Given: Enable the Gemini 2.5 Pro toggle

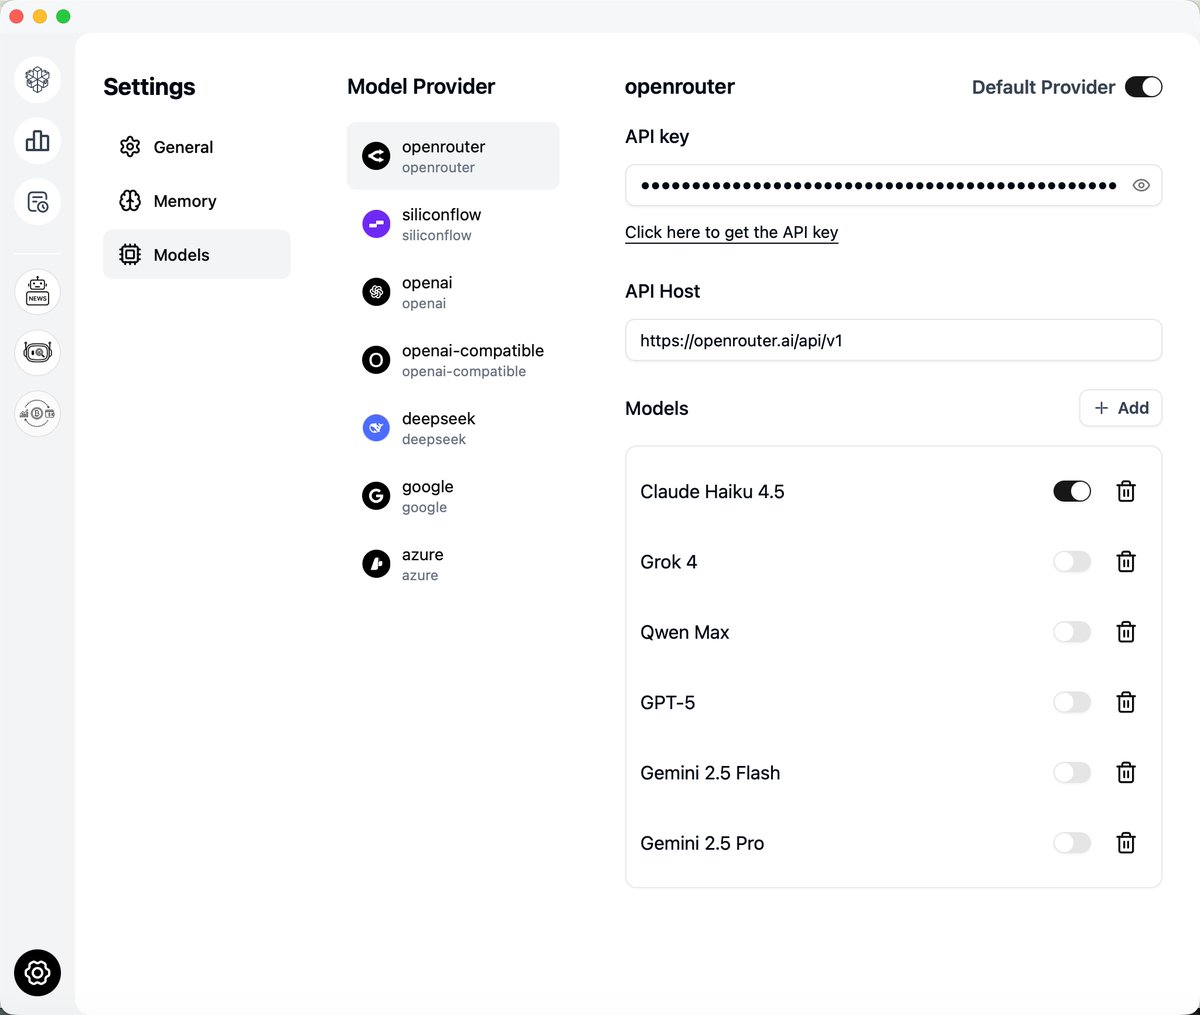Looking at the screenshot, I should click(x=1072, y=843).
